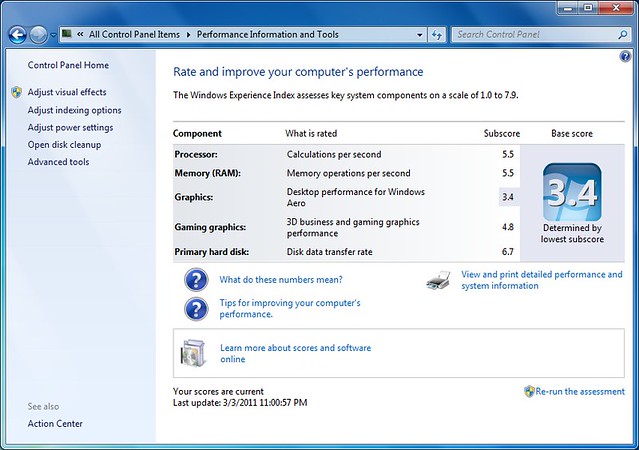Open Advanced tools
The width and height of the screenshot is (639, 450).
[x=58, y=162]
